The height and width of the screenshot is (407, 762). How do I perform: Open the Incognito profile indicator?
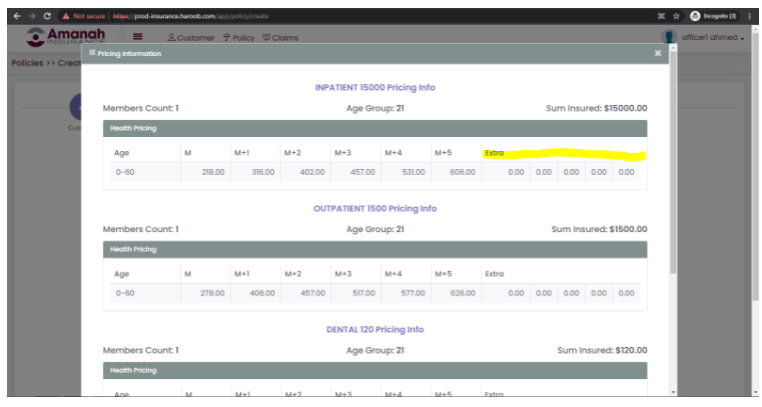coord(713,16)
